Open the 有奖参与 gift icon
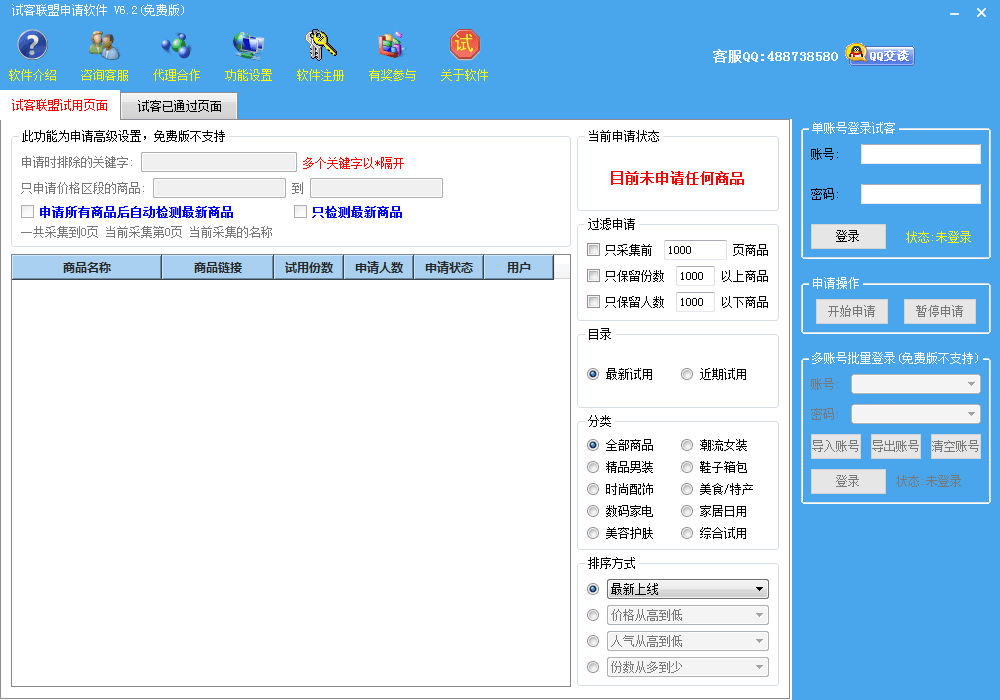Viewport: 1000px width, 700px height. pos(391,46)
